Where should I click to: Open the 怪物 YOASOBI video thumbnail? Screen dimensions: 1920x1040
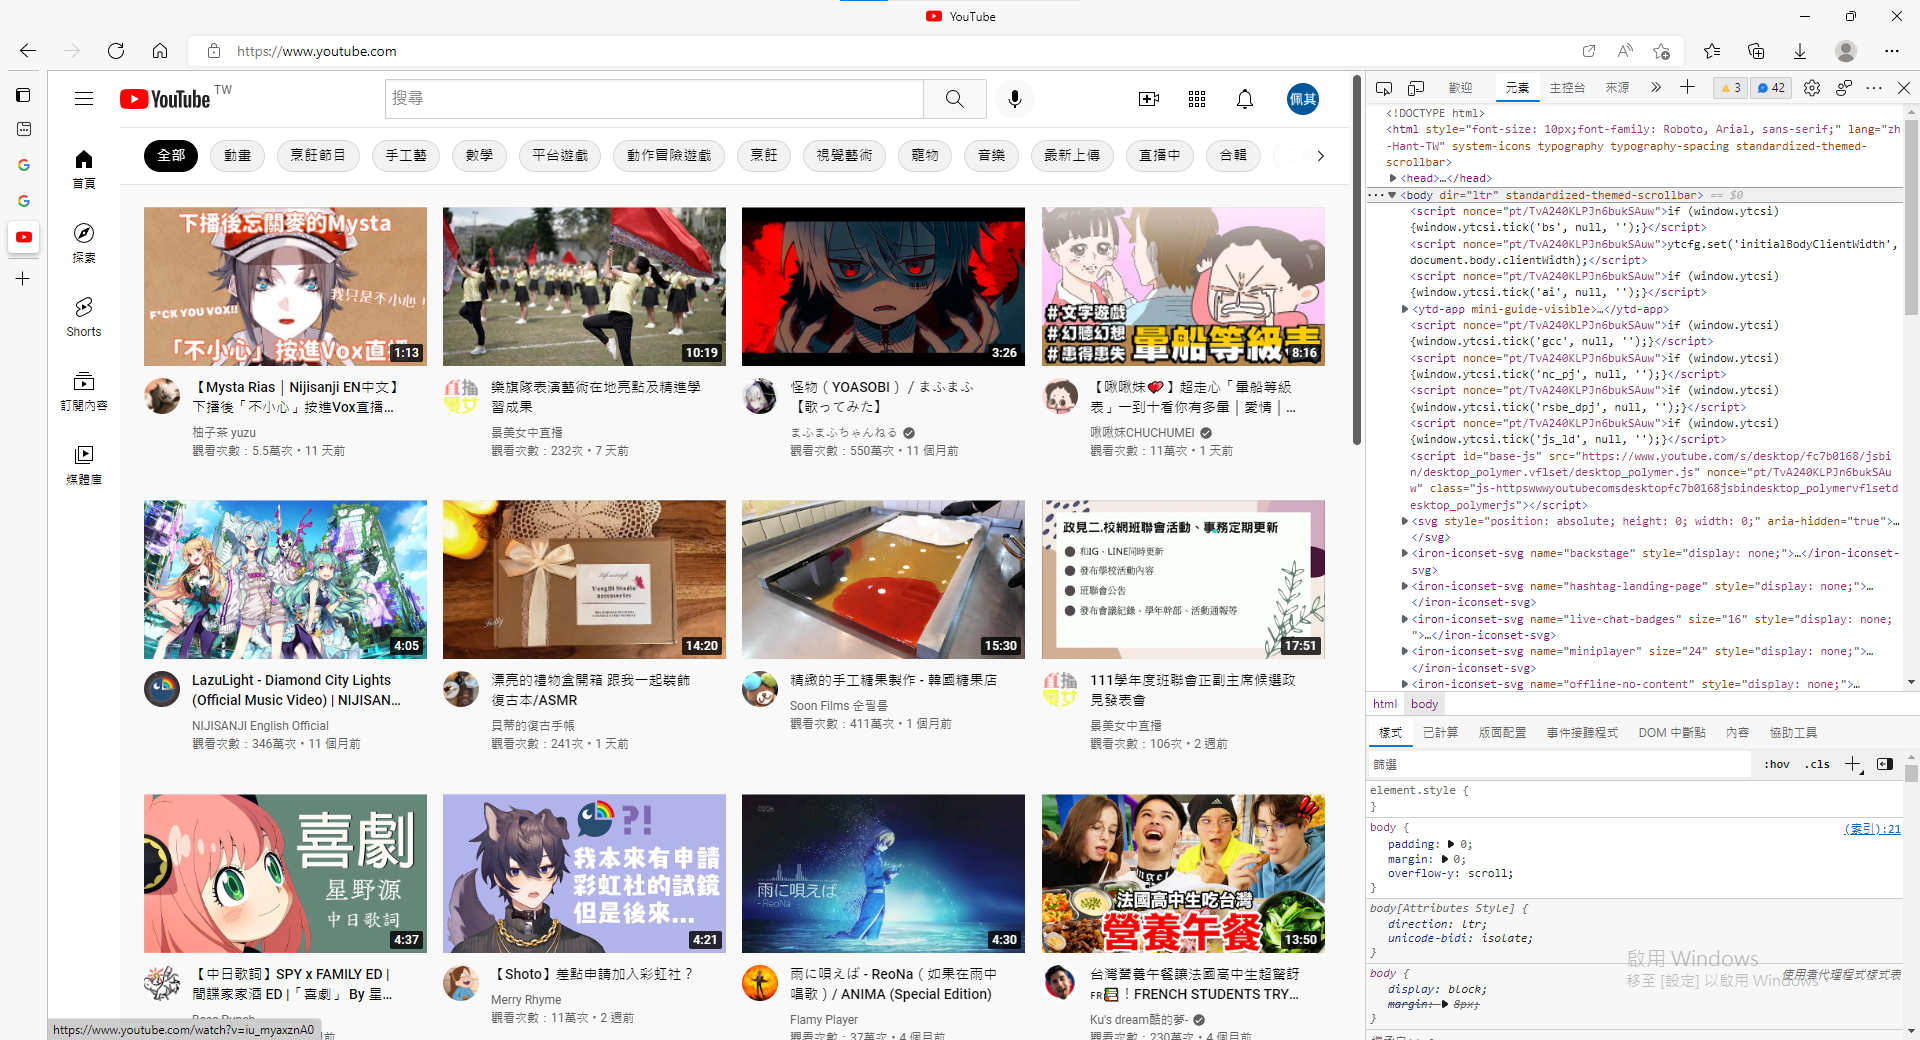(x=883, y=287)
